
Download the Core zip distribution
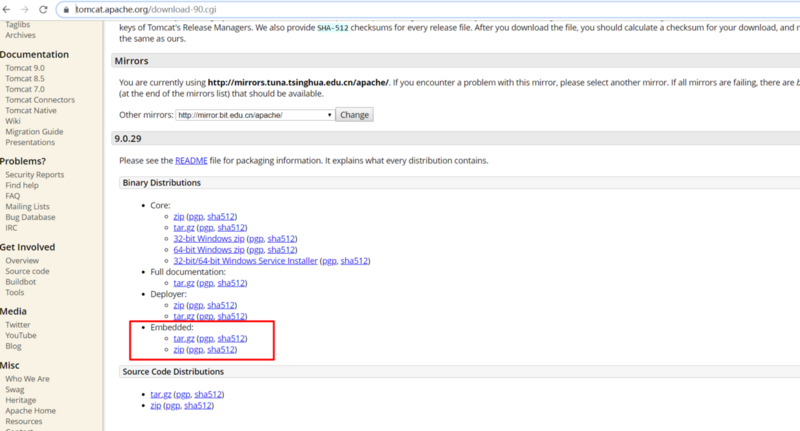(179, 216)
